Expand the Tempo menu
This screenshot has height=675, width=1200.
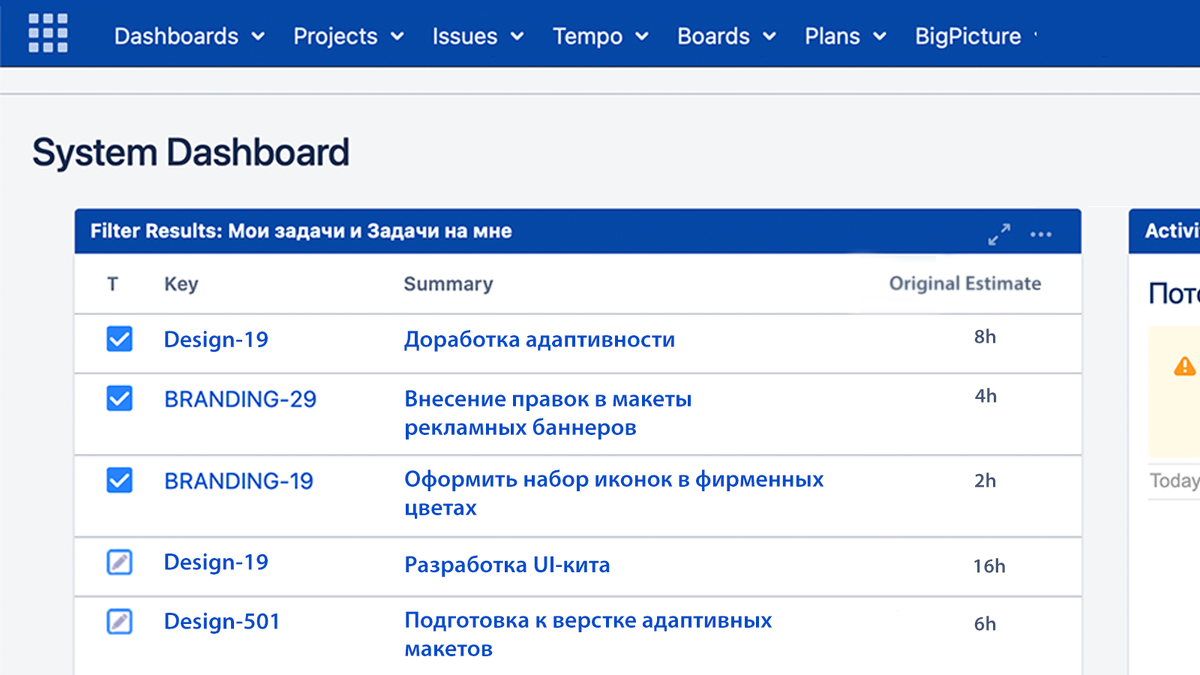click(601, 36)
